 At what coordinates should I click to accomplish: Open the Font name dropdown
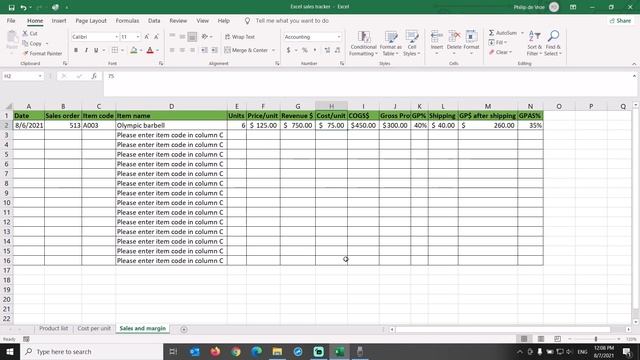(x=116, y=37)
